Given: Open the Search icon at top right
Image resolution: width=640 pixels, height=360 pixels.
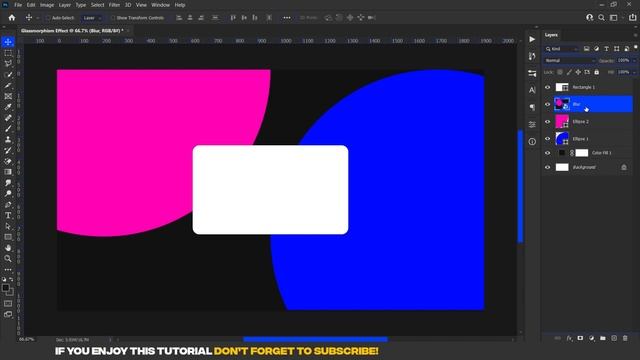Looking at the screenshot, I should (x=601, y=18).
